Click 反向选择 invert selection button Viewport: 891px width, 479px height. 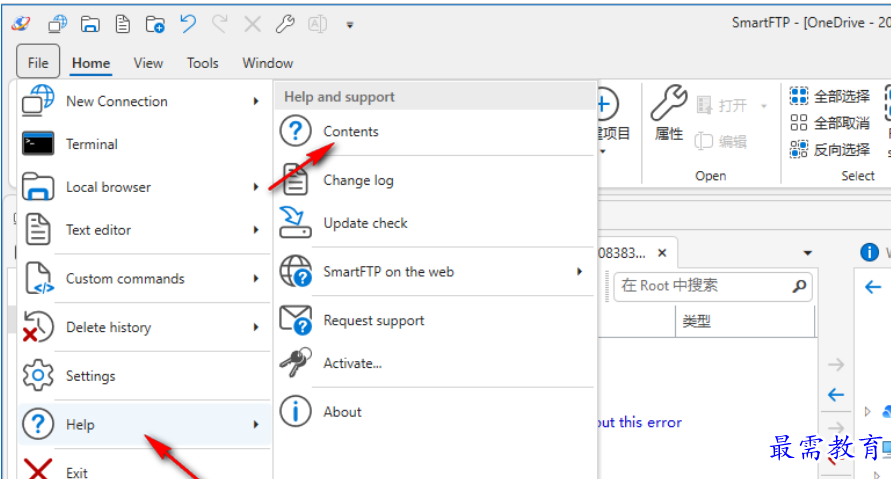click(x=830, y=149)
